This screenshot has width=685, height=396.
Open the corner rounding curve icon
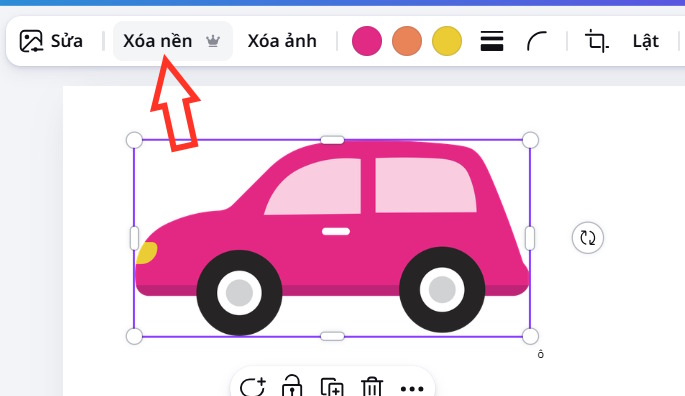click(x=536, y=41)
